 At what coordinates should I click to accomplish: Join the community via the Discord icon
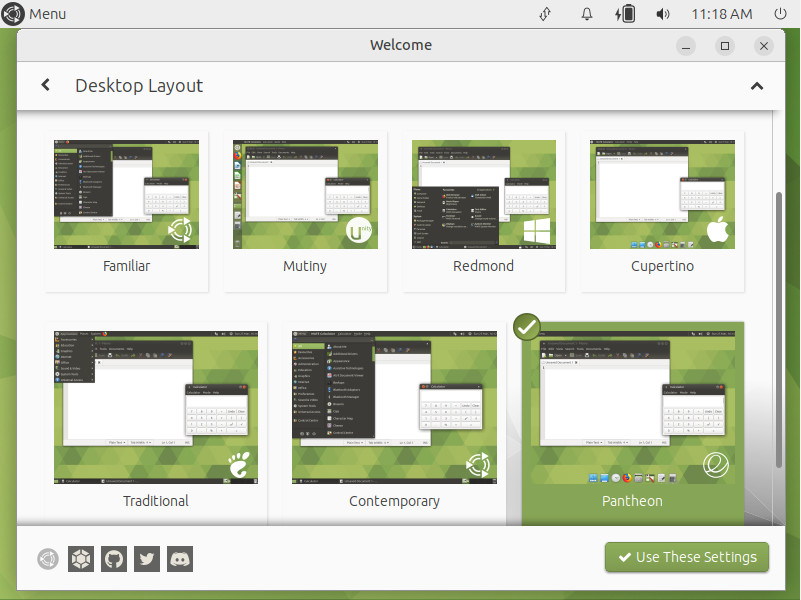(x=179, y=558)
